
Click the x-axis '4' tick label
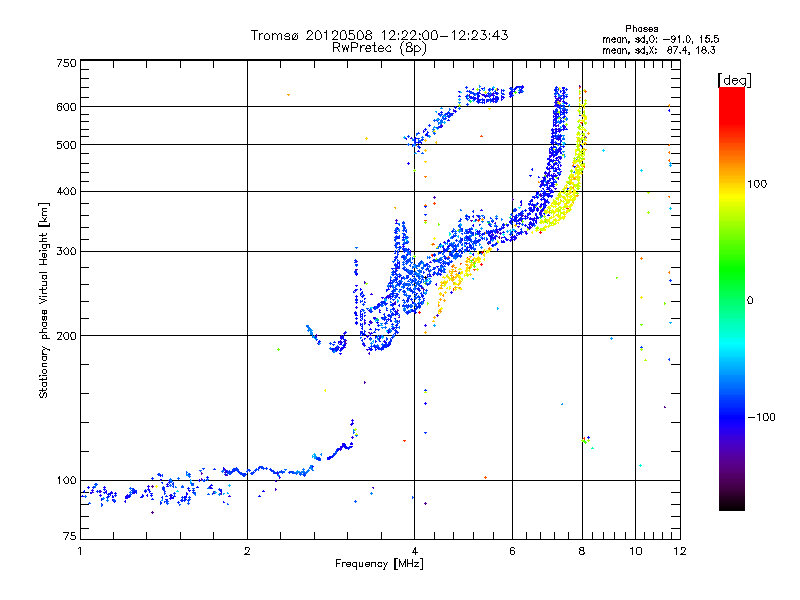click(414, 551)
